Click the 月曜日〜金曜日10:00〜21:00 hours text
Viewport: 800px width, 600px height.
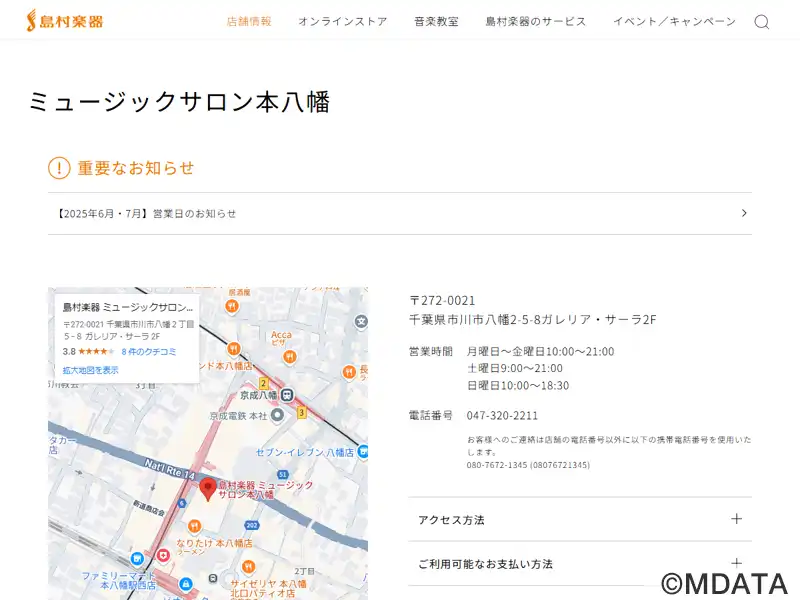[x=540, y=351]
